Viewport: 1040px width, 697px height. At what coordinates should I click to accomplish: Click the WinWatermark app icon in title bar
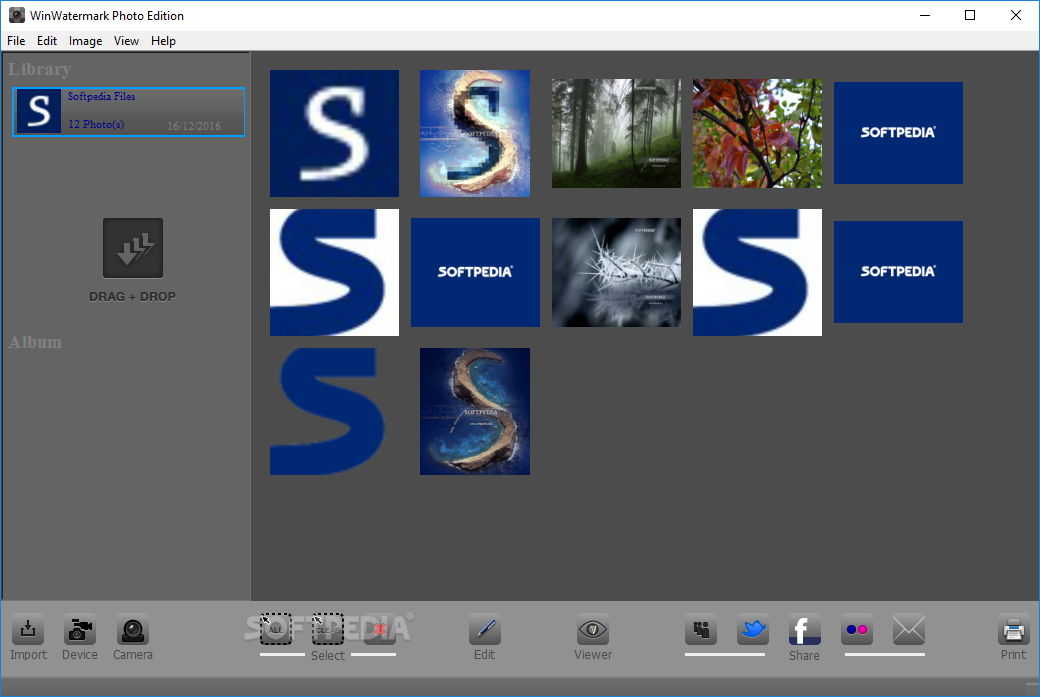coord(17,15)
